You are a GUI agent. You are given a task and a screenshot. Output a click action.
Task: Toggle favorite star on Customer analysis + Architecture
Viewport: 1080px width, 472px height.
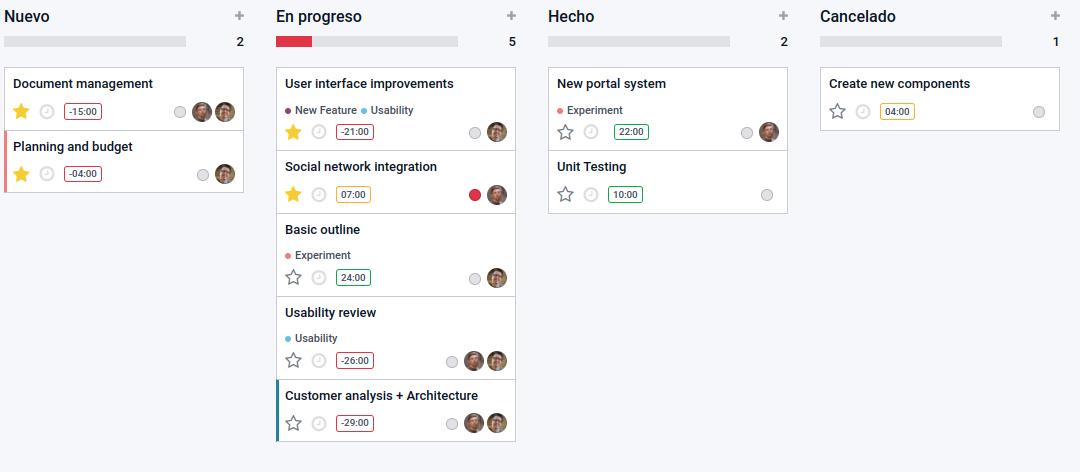pos(293,423)
